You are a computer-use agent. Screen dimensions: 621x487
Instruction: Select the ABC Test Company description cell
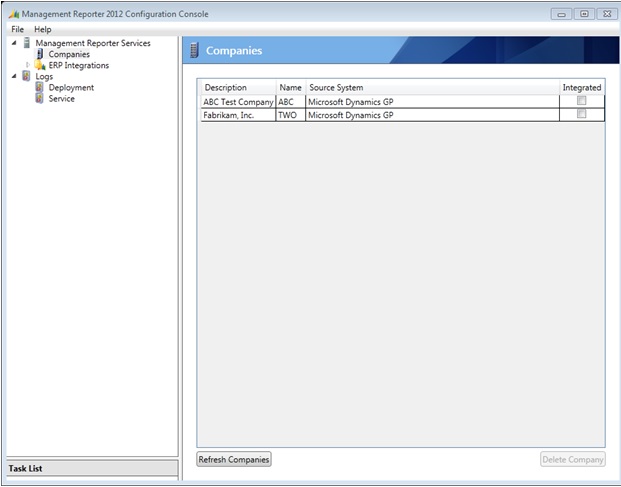point(238,102)
